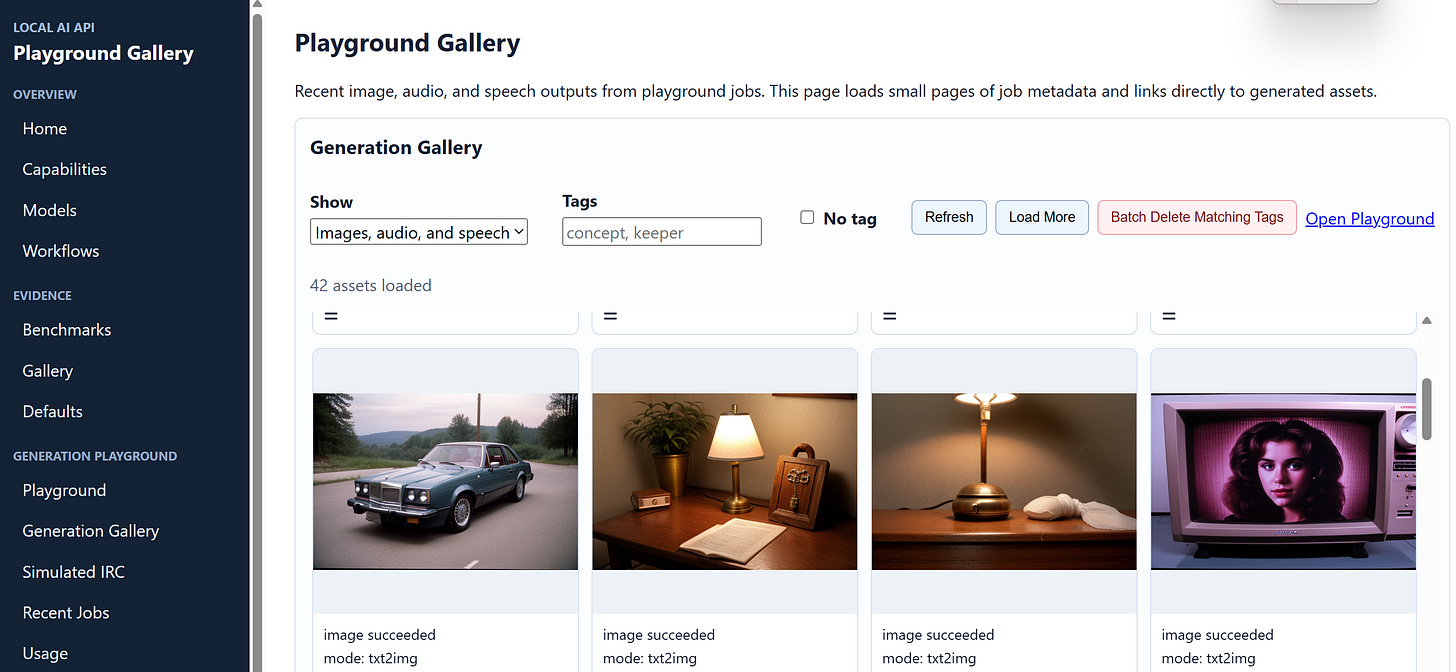Open the retro TV portrait thumbnail
Viewport: 1456px width, 672px height.
coord(1283,481)
